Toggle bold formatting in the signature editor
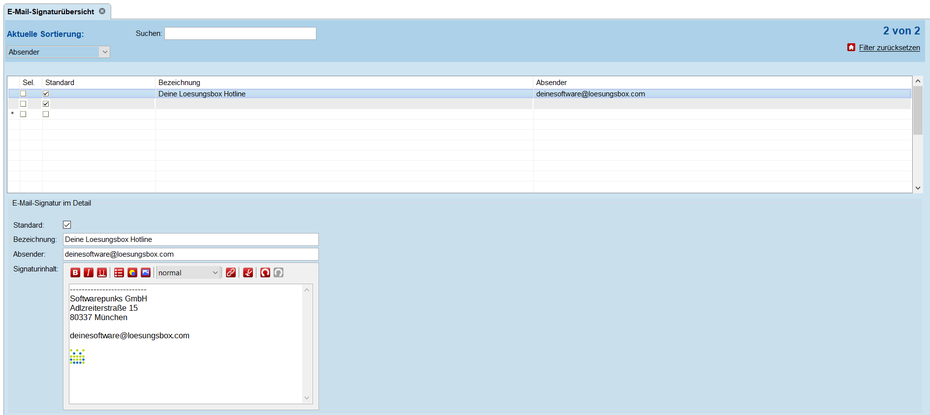Image resolution: width=930 pixels, height=415 pixels. point(75,273)
